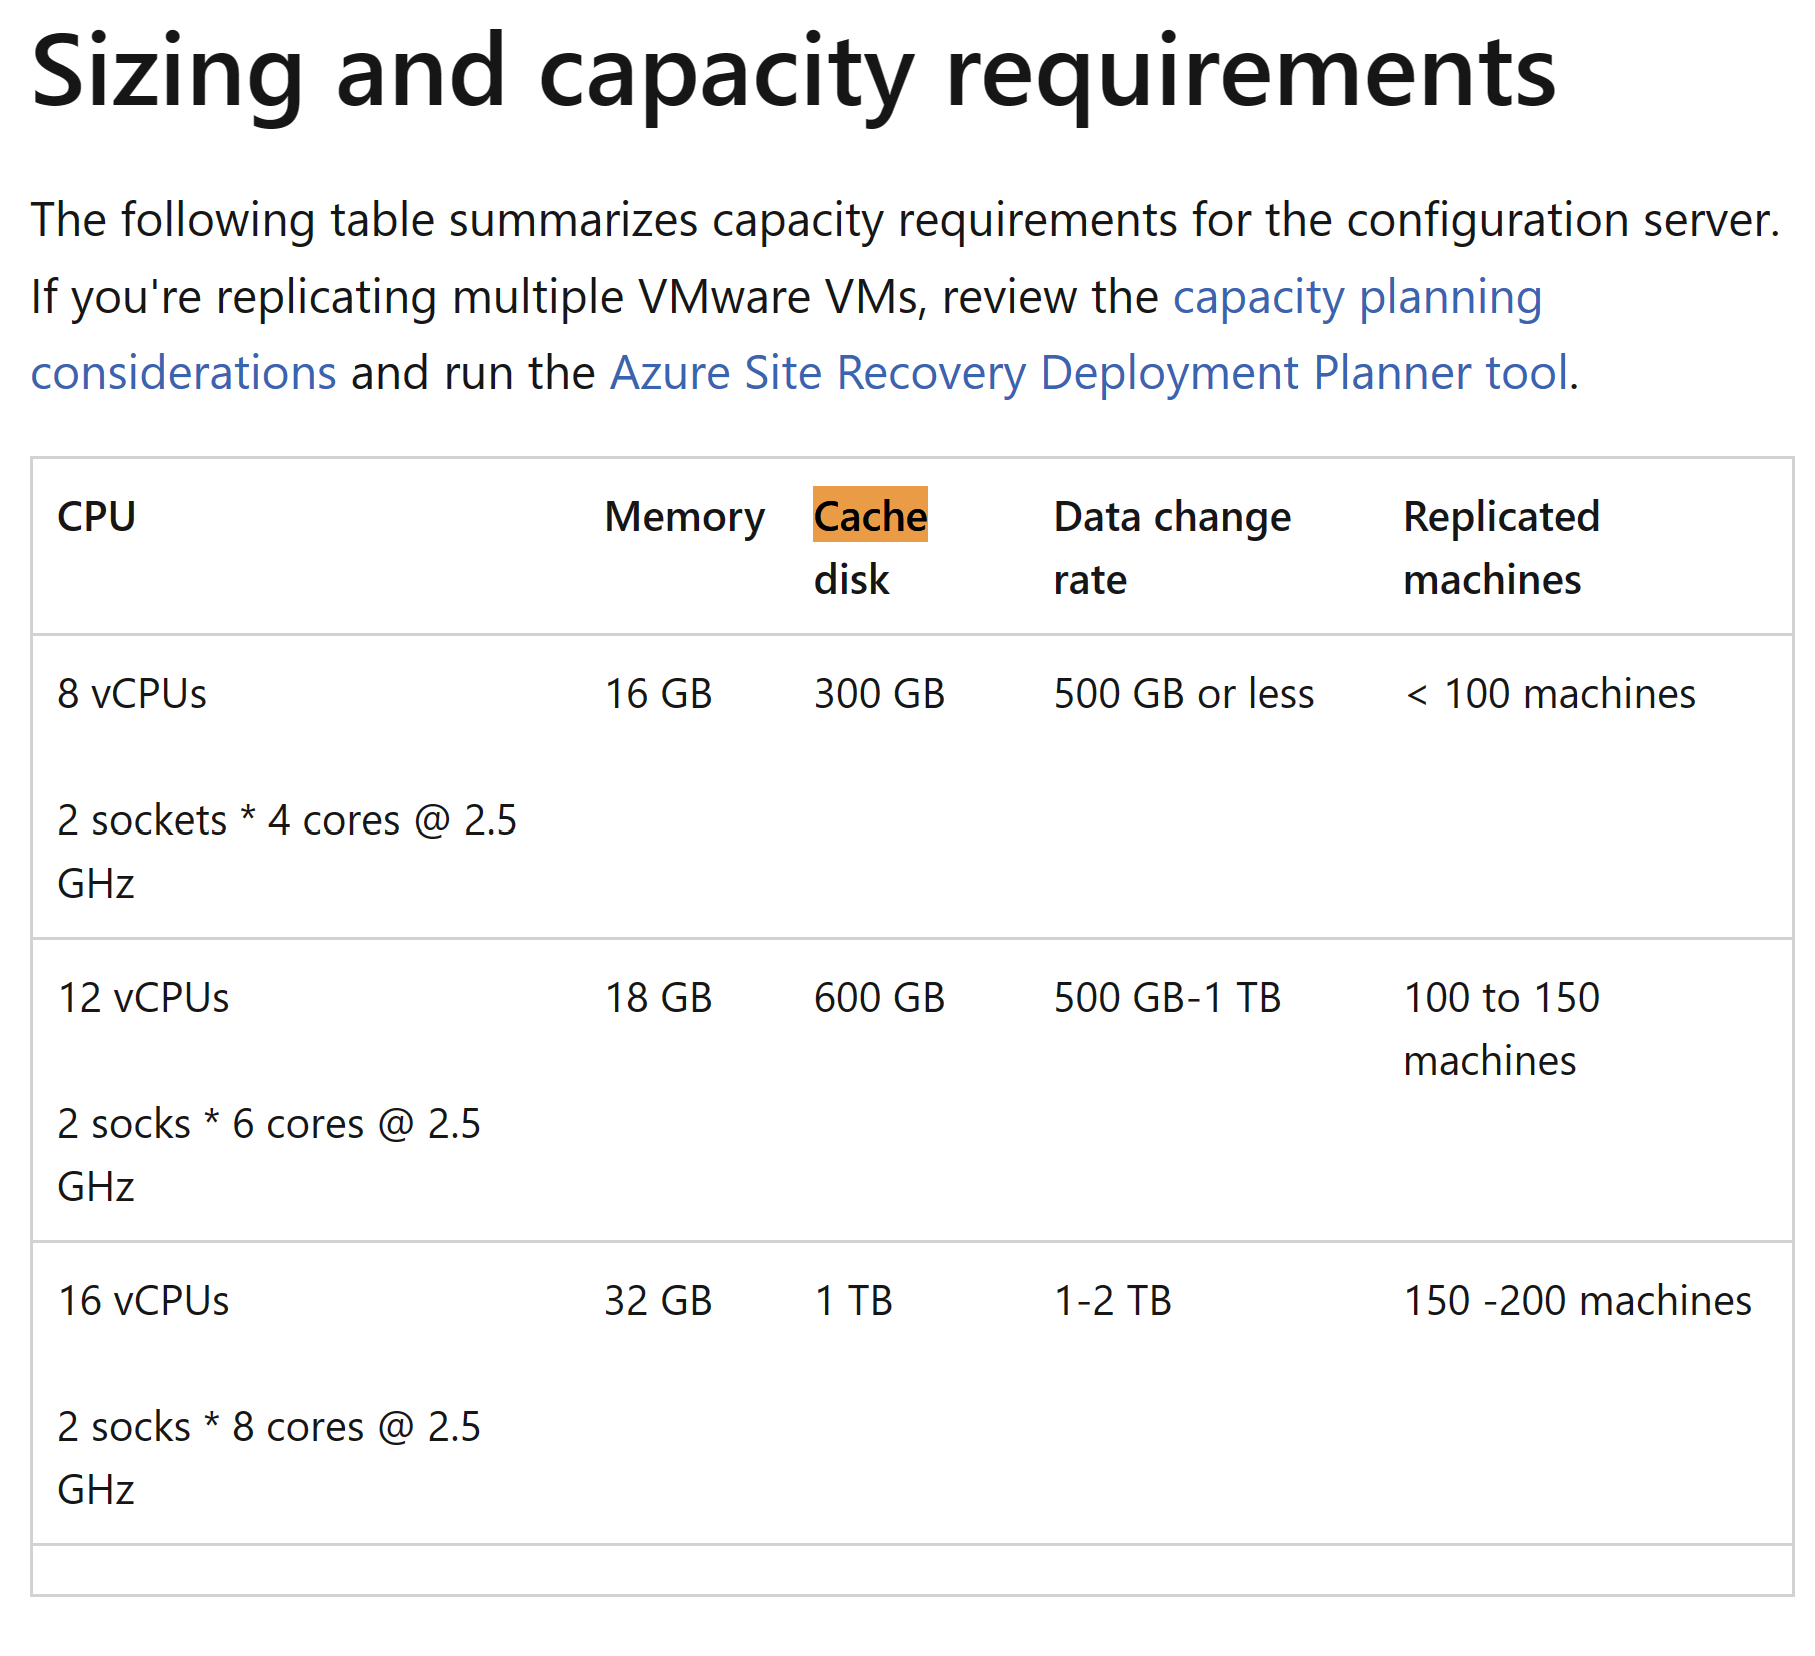Open the capacity planning considerations link
Screen dimensions: 1815x1656
[x=1356, y=298]
